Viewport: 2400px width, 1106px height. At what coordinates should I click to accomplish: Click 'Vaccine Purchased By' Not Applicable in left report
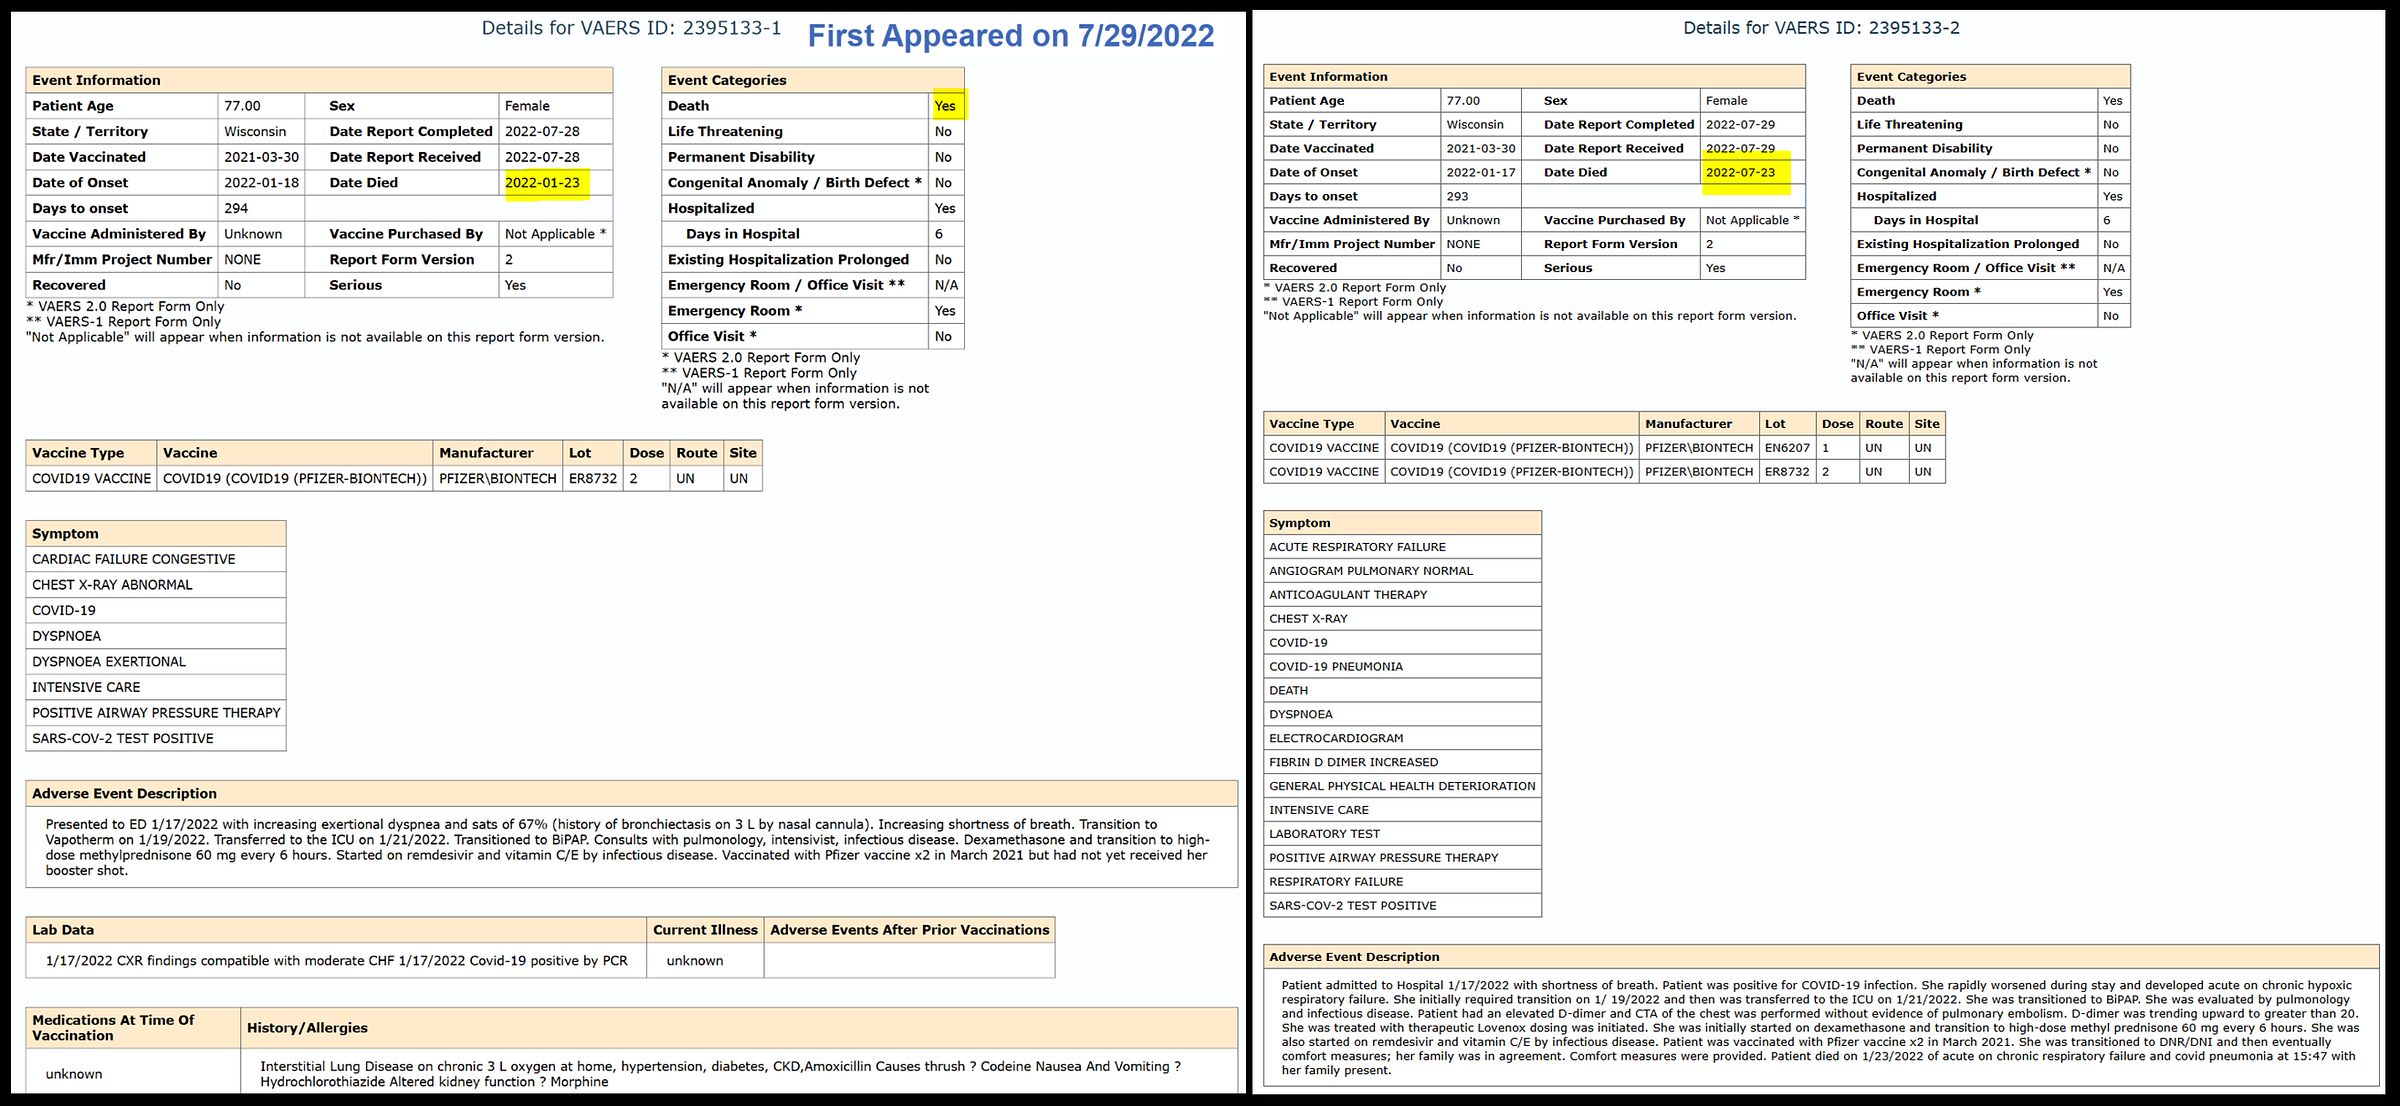(555, 234)
